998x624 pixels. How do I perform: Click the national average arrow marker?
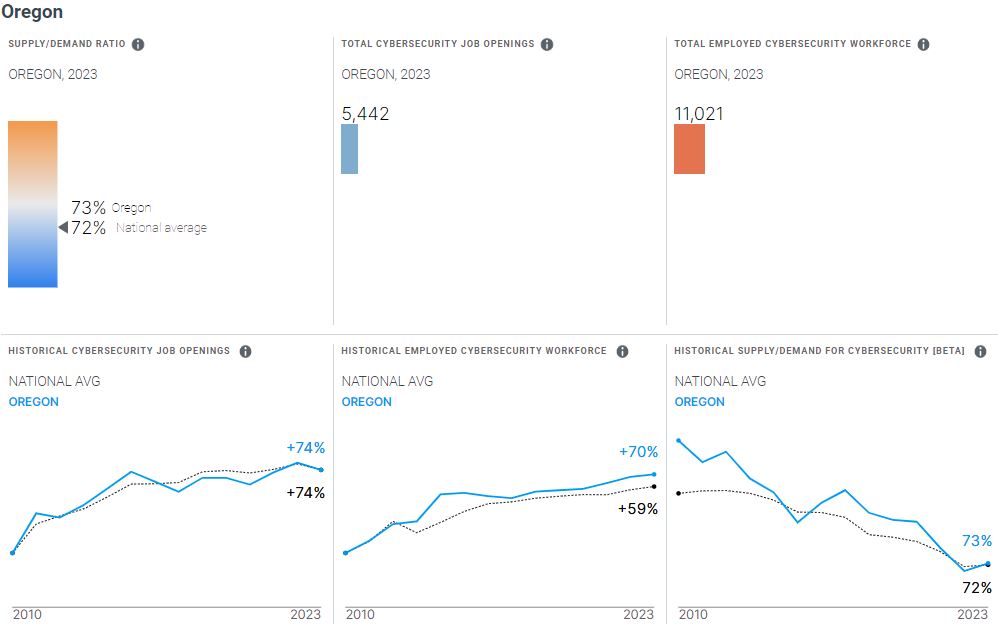pyautogui.click(x=62, y=228)
